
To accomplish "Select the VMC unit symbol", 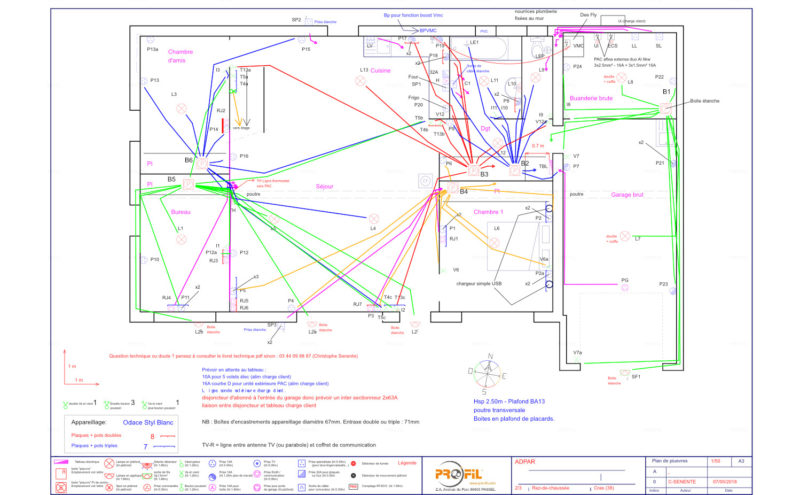I will (578, 46).
